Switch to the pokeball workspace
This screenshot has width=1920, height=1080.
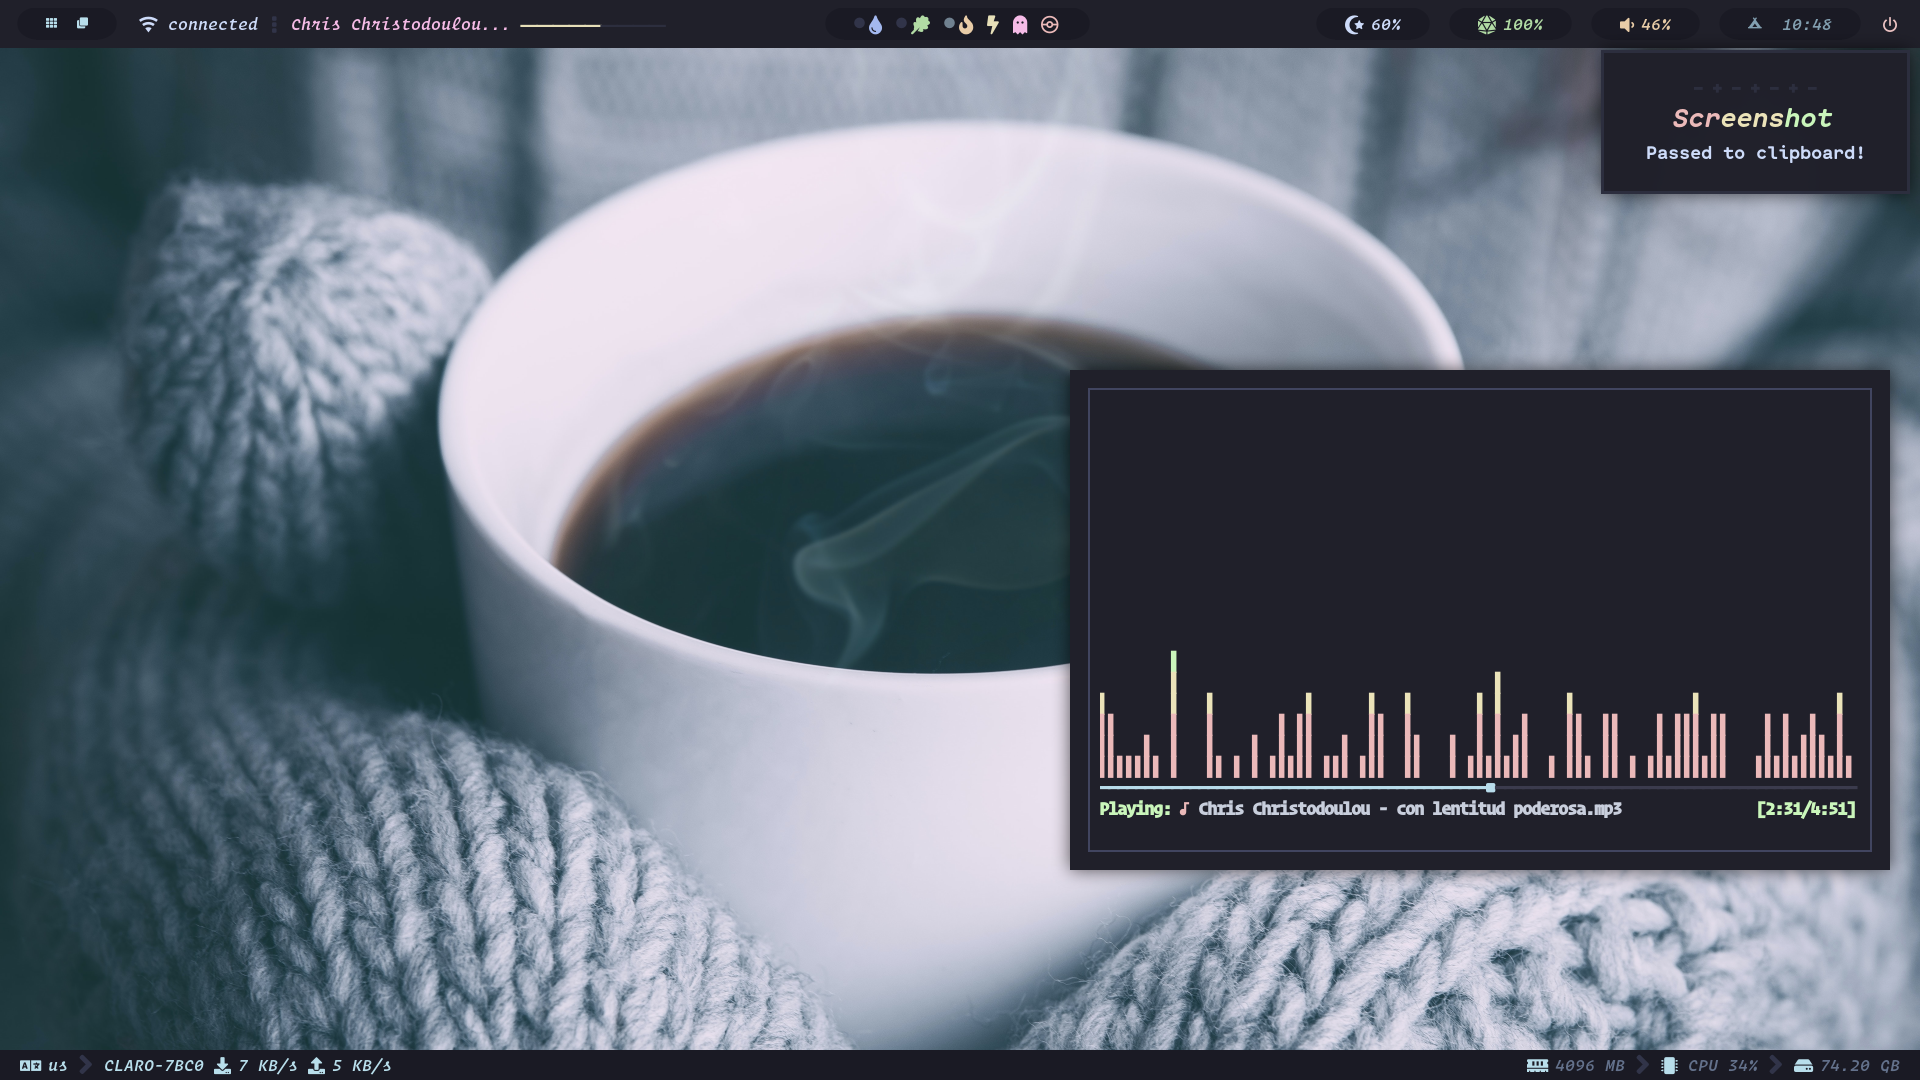click(1050, 25)
